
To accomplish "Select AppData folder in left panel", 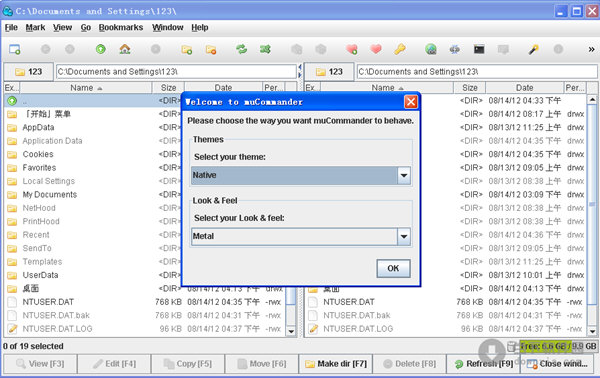I will pyautogui.click(x=92, y=127).
